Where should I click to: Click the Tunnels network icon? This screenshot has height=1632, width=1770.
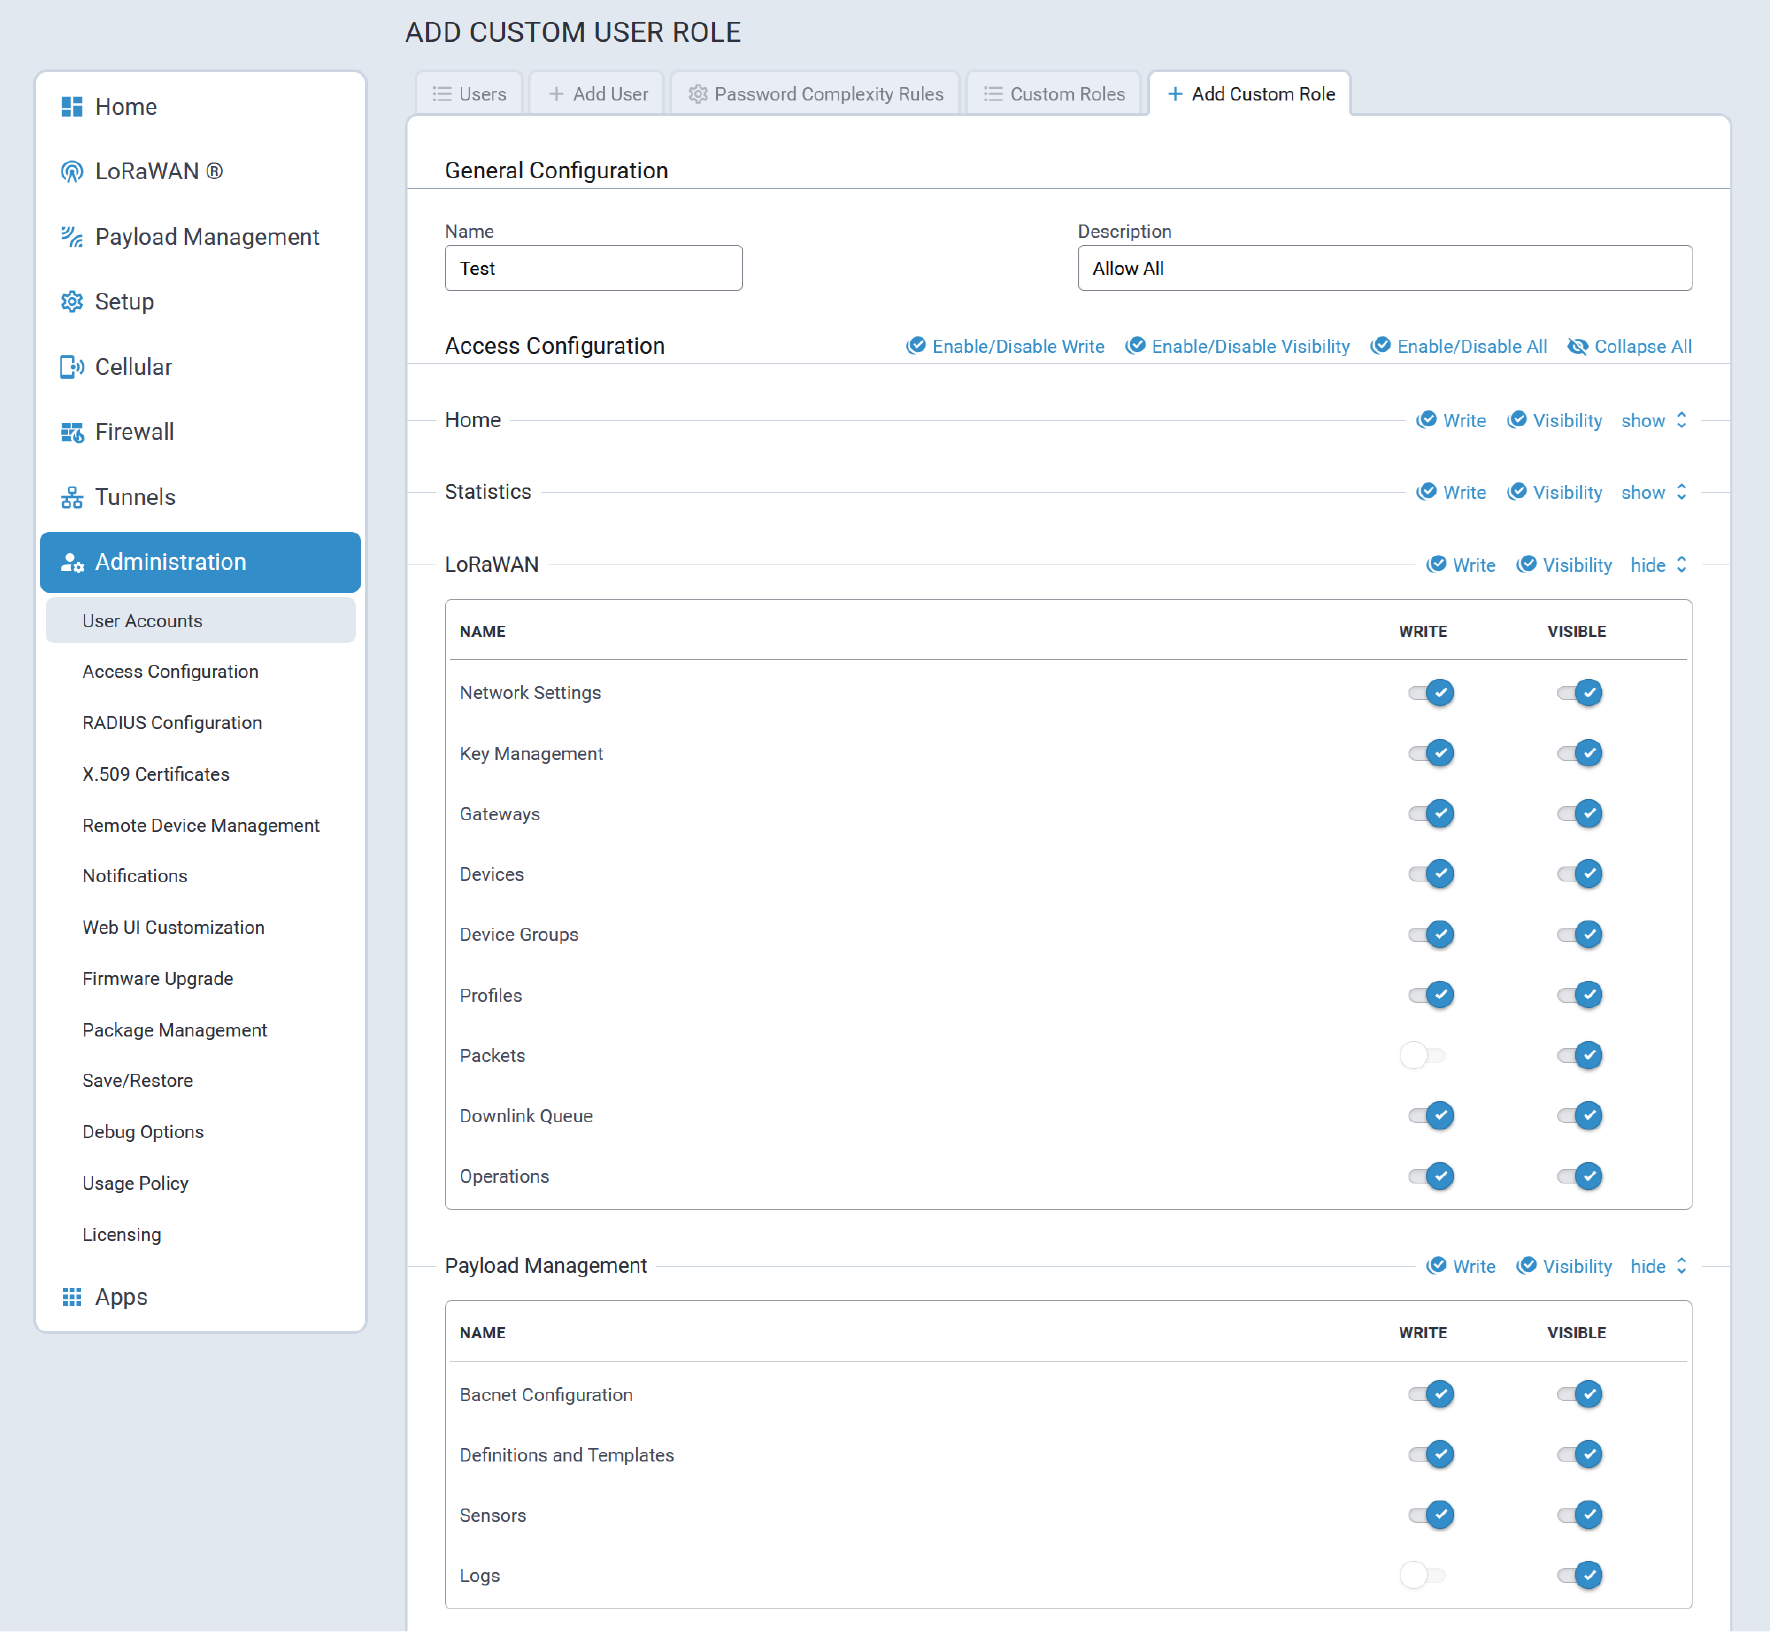click(71, 497)
